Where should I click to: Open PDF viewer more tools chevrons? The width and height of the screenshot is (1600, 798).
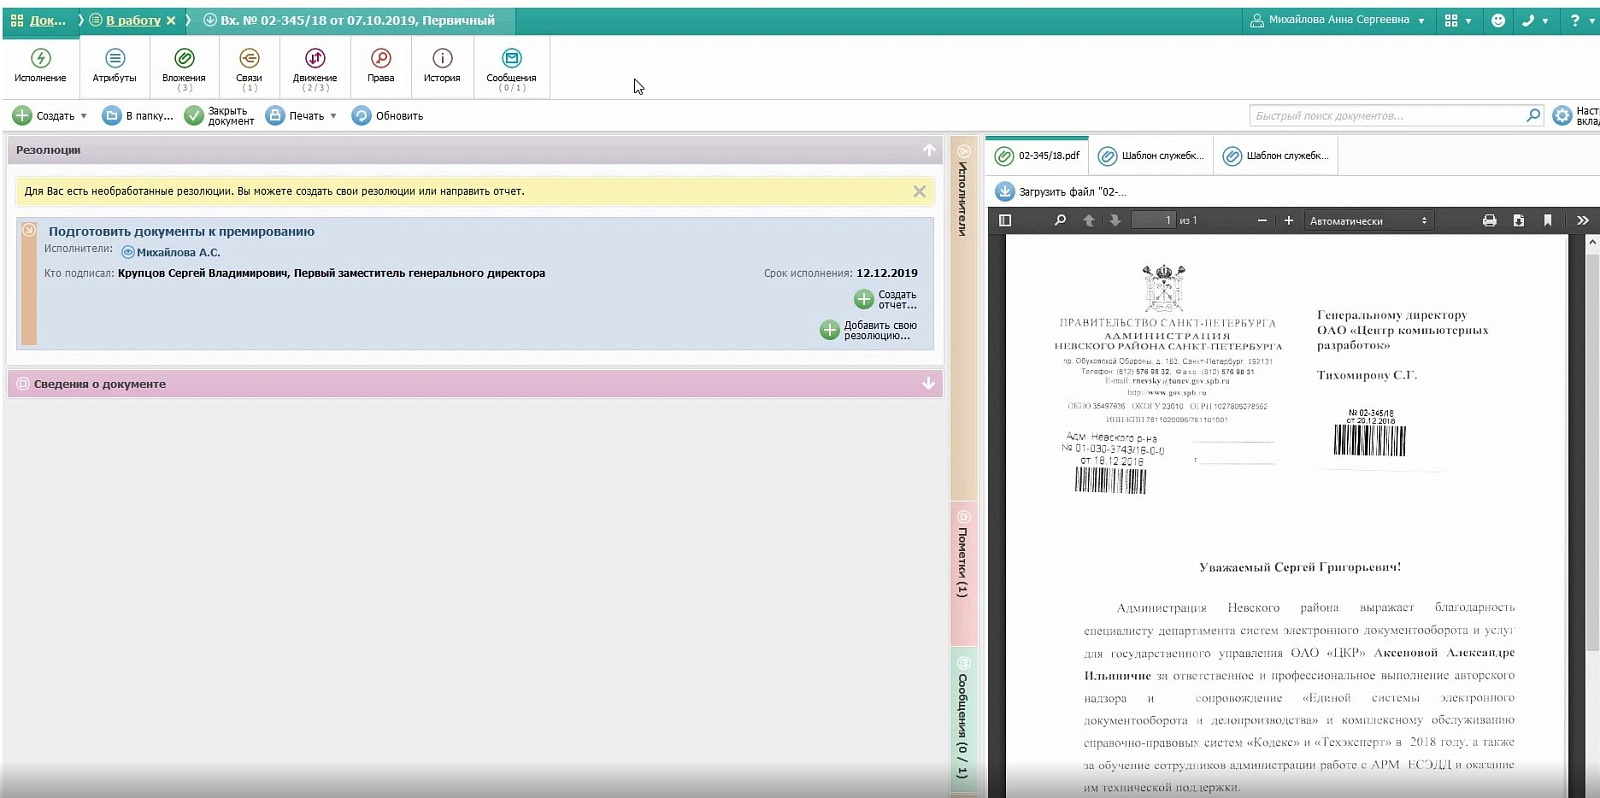point(1582,220)
